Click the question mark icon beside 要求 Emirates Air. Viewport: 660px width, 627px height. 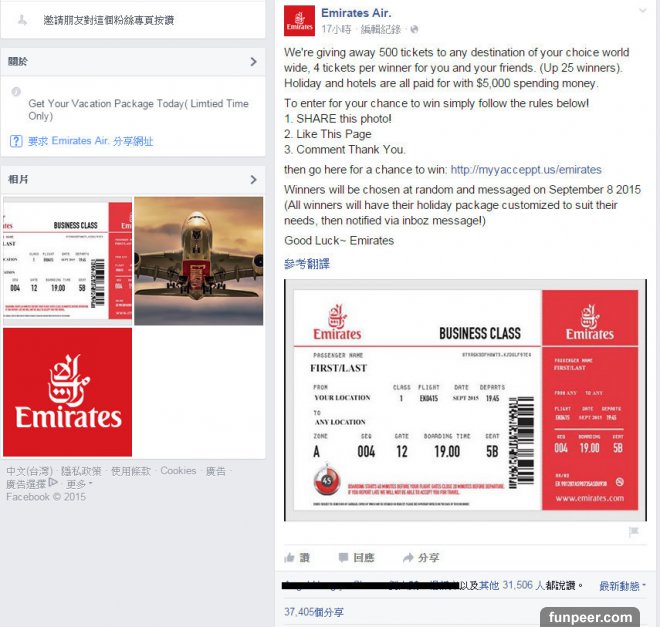click(16, 141)
